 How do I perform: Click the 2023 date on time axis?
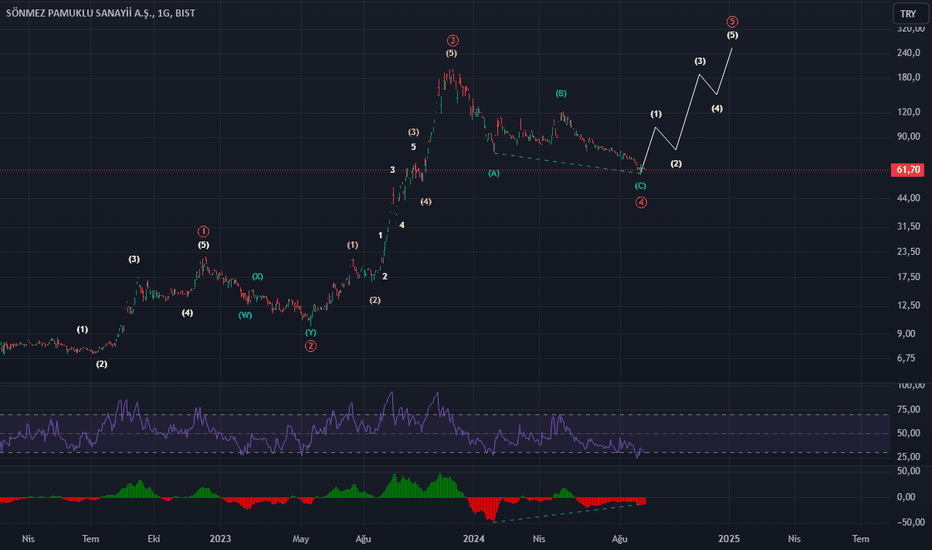pyautogui.click(x=220, y=539)
